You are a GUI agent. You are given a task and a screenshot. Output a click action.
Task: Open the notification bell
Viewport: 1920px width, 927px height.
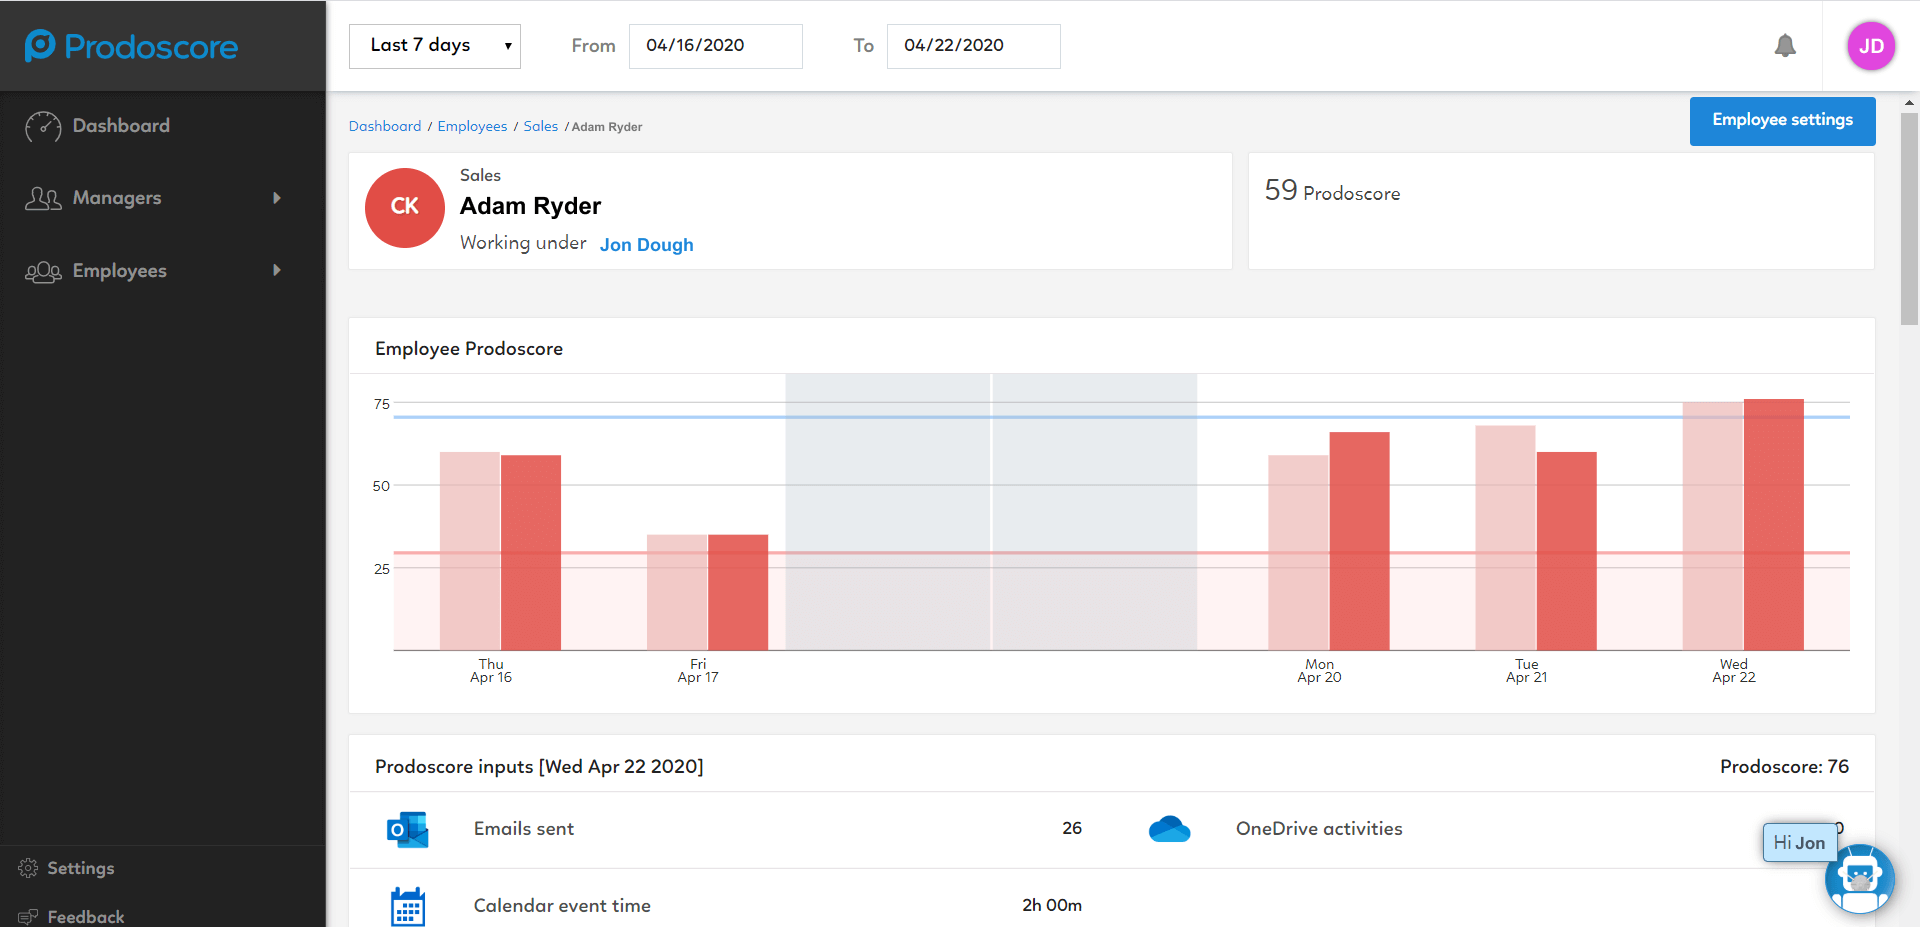1787,45
